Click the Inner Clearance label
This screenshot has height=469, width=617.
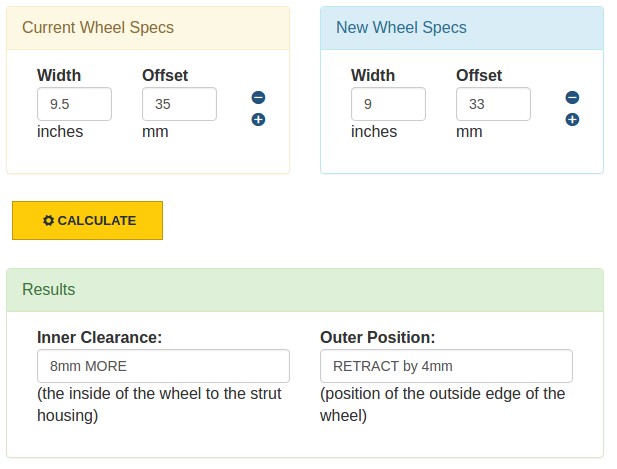(x=100, y=337)
